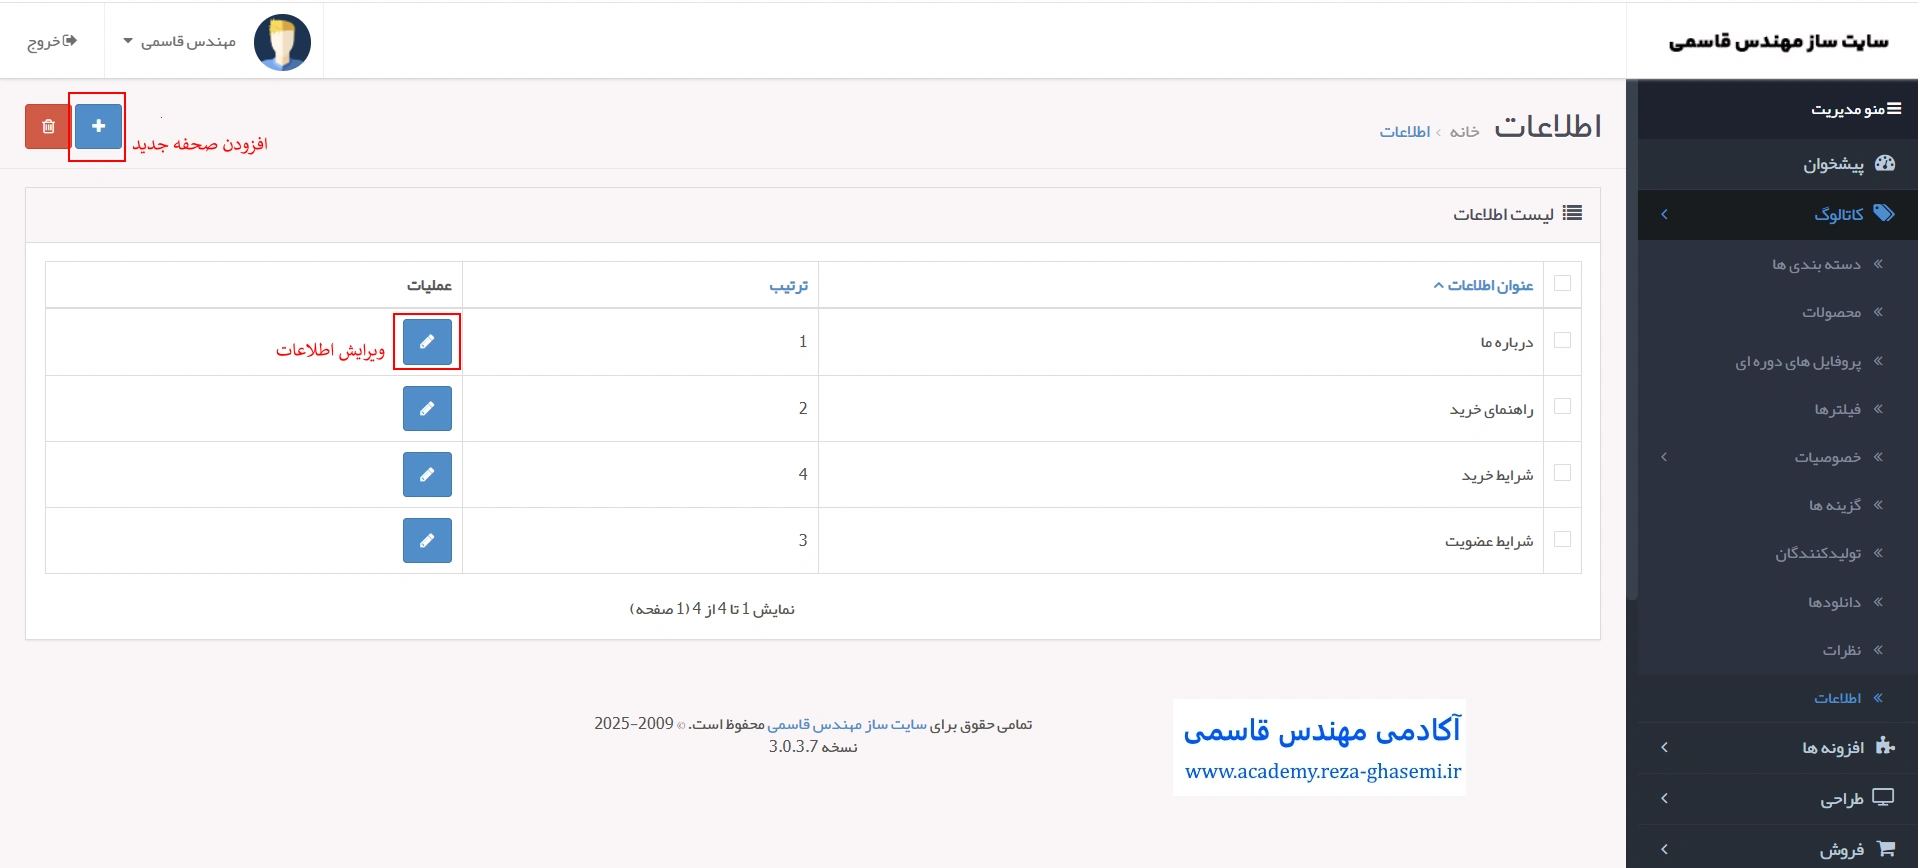Click the order value 4 cell
Screen dimensions: 1918x868
point(641,474)
